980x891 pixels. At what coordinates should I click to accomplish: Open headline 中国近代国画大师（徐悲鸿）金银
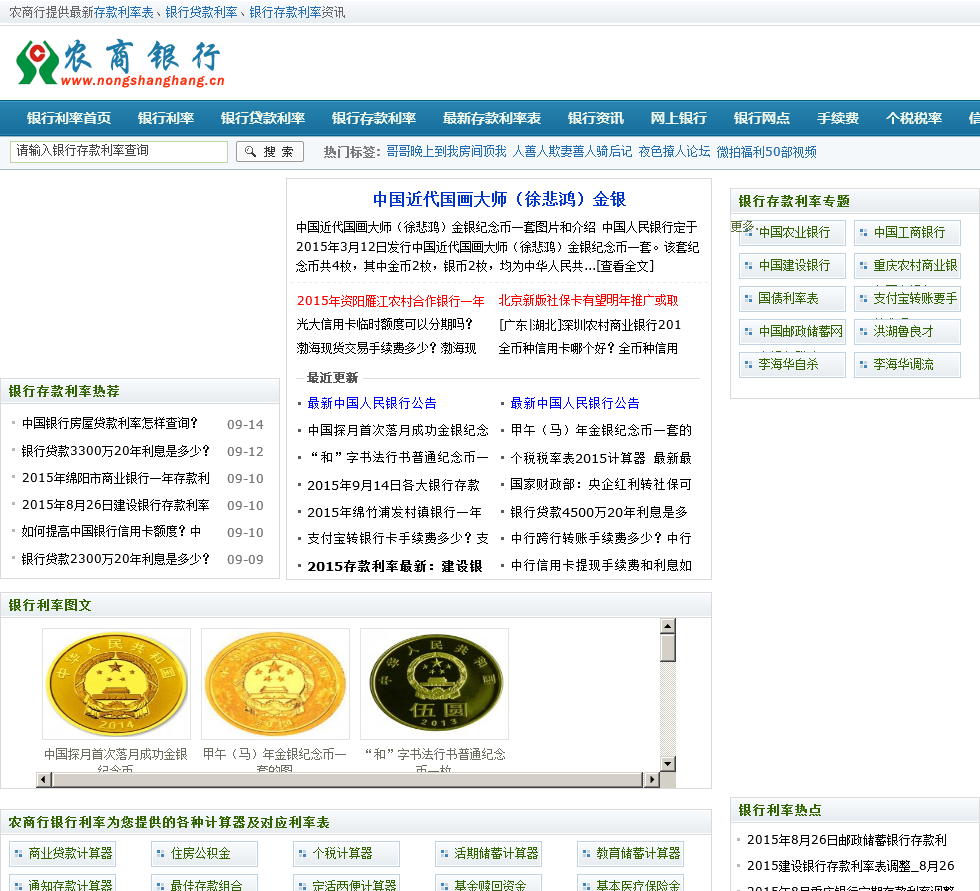[499, 199]
